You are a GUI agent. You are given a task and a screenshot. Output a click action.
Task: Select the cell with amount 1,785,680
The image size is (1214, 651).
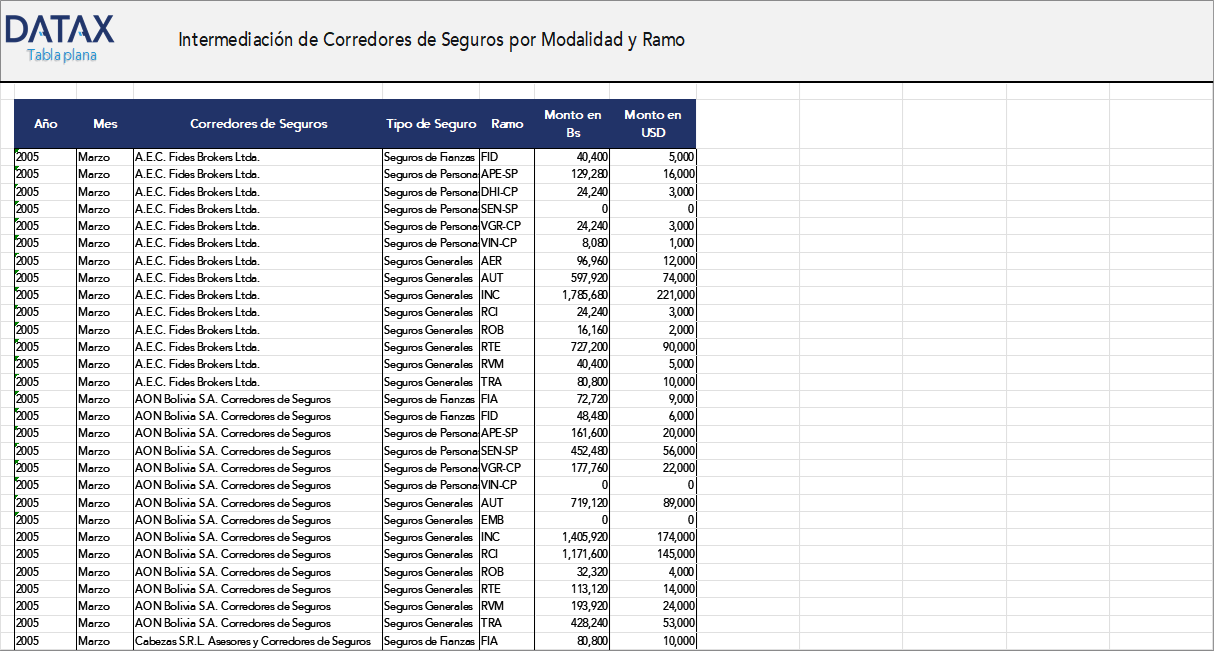[572, 295]
